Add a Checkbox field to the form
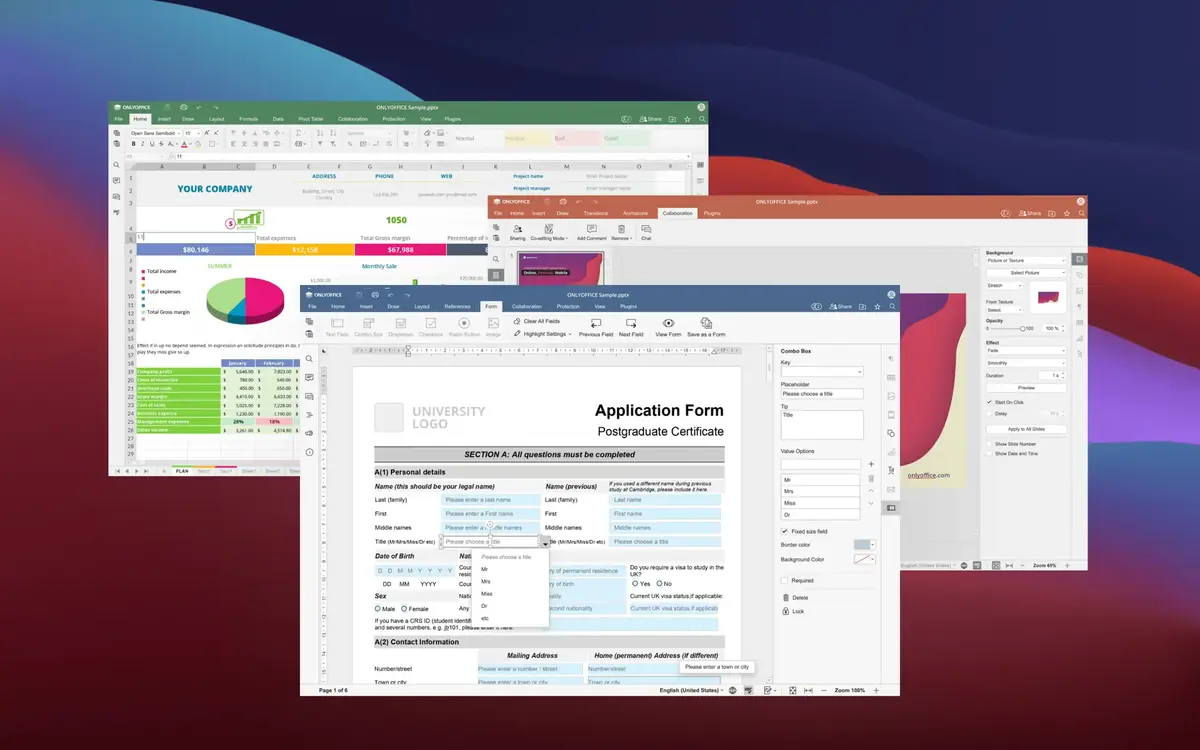The width and height of the screenshot is (1200, 750). [430, 325]
